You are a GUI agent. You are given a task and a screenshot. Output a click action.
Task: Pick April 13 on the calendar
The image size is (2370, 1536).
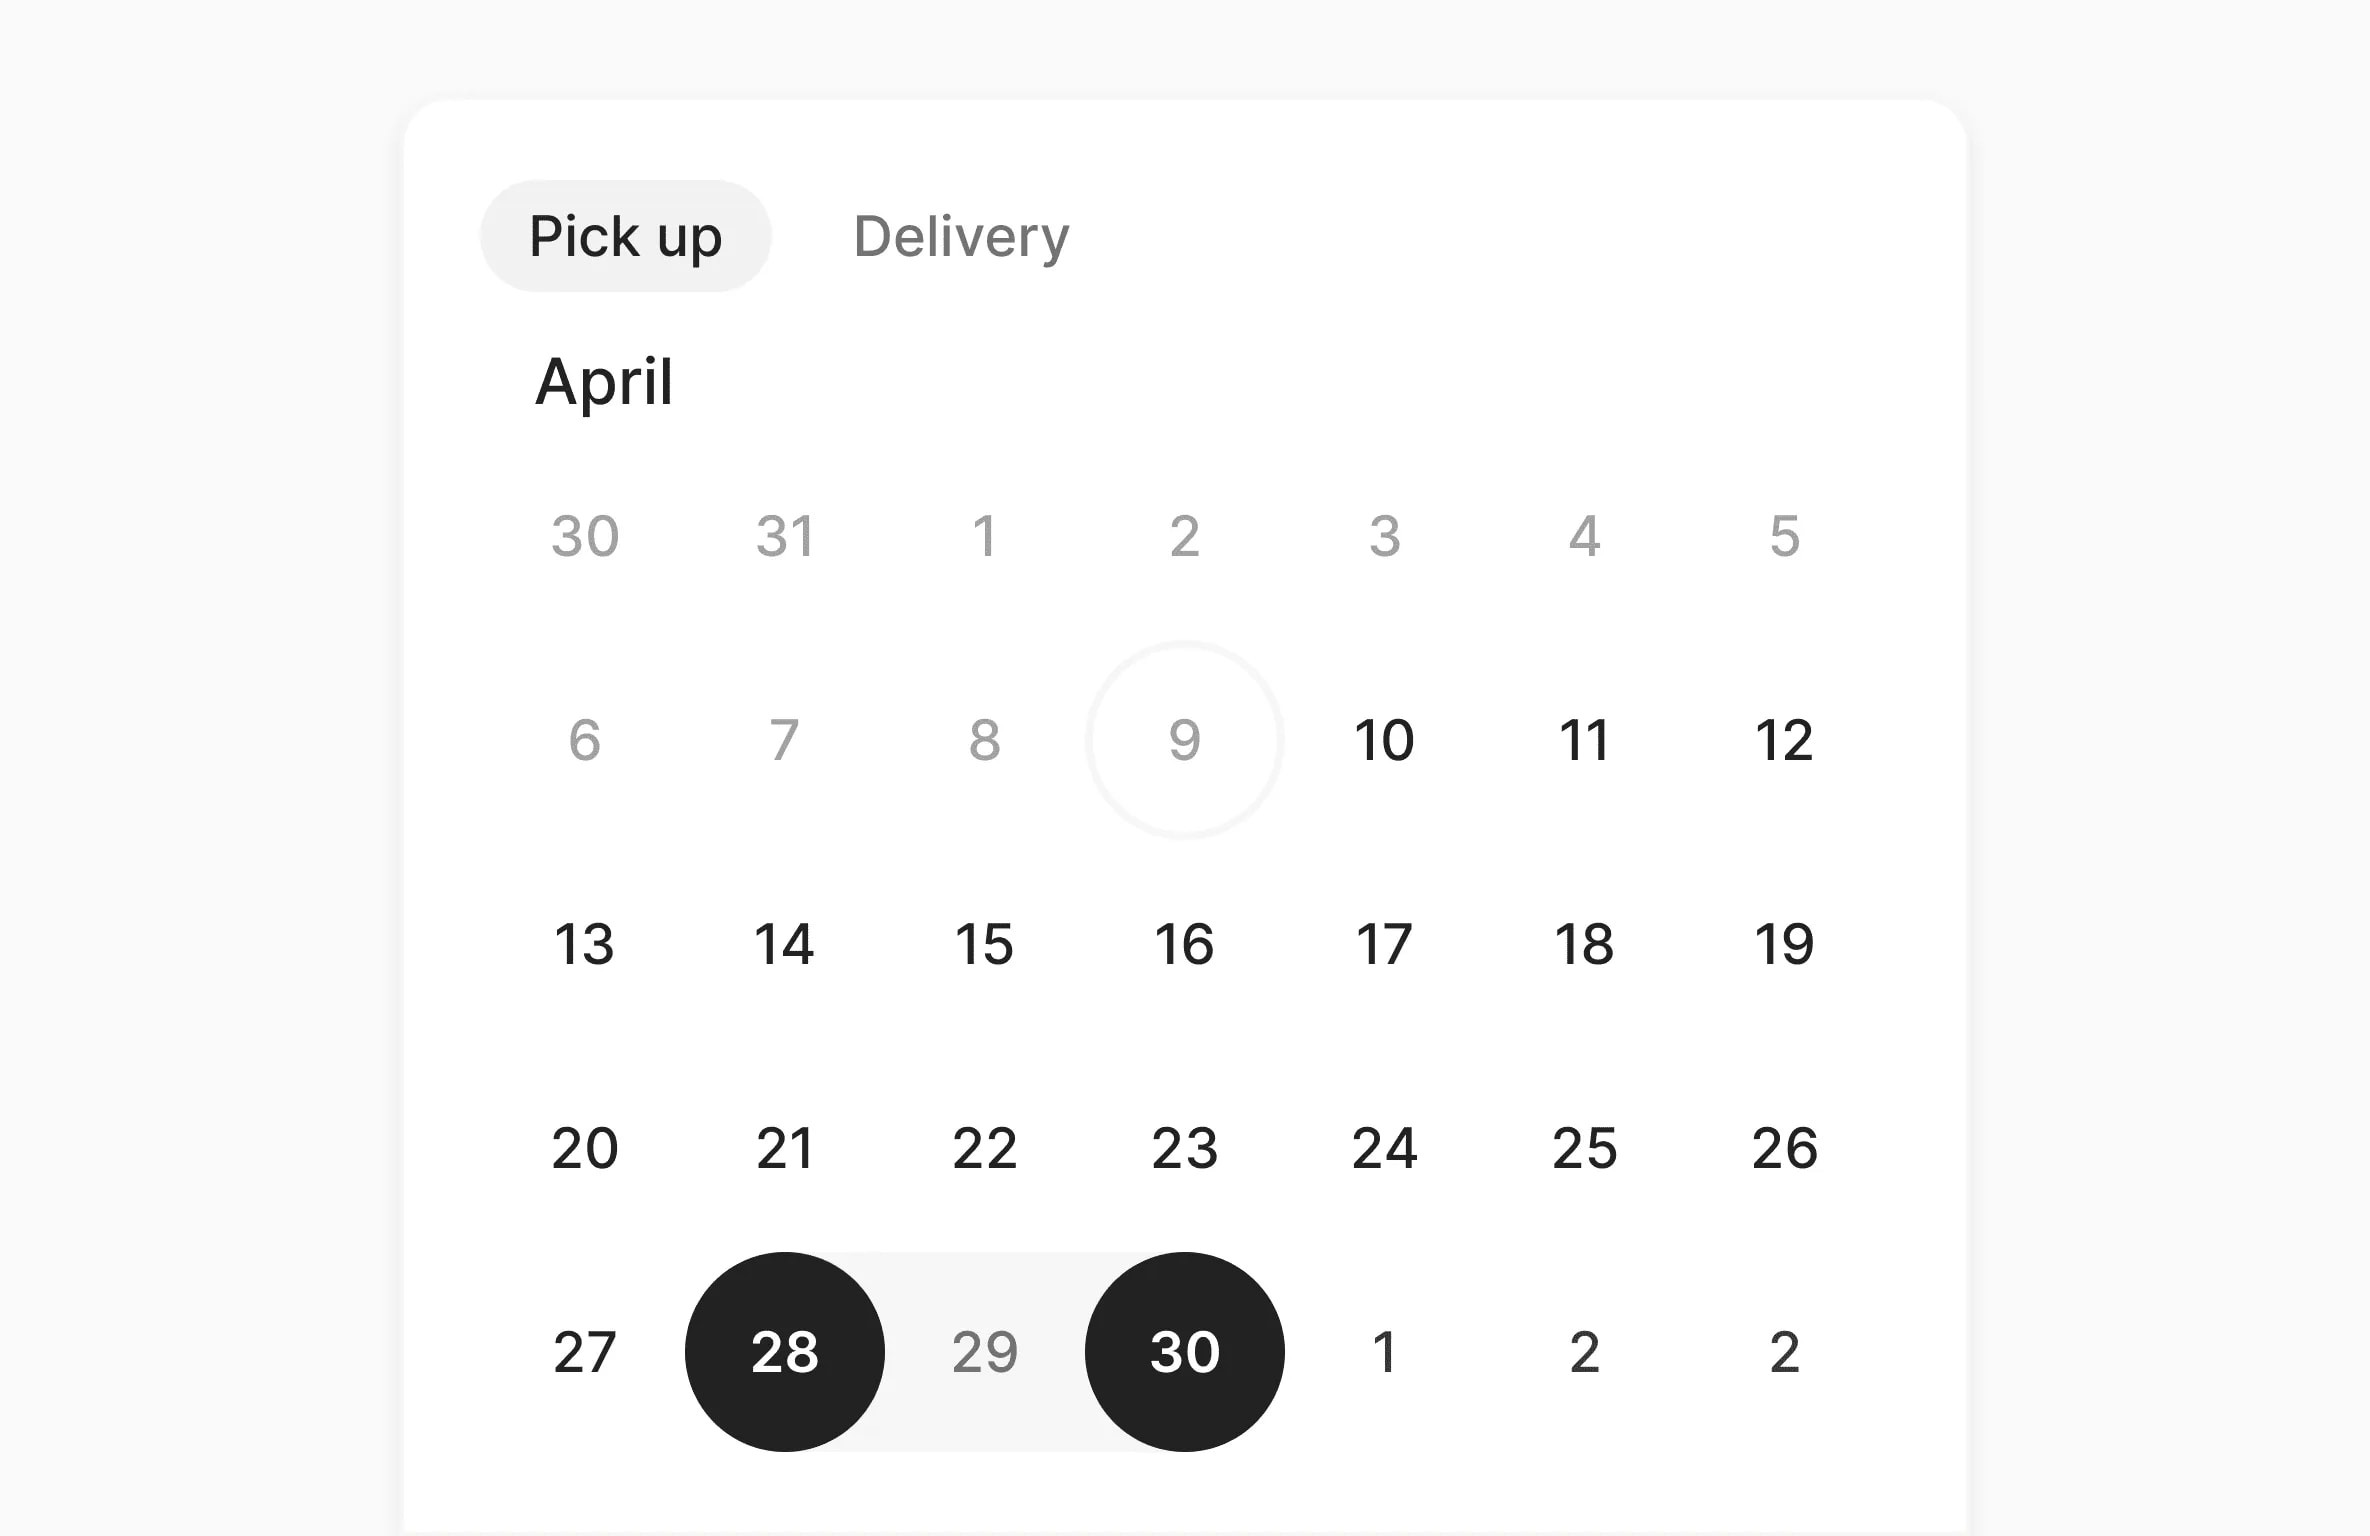[585, 944]
